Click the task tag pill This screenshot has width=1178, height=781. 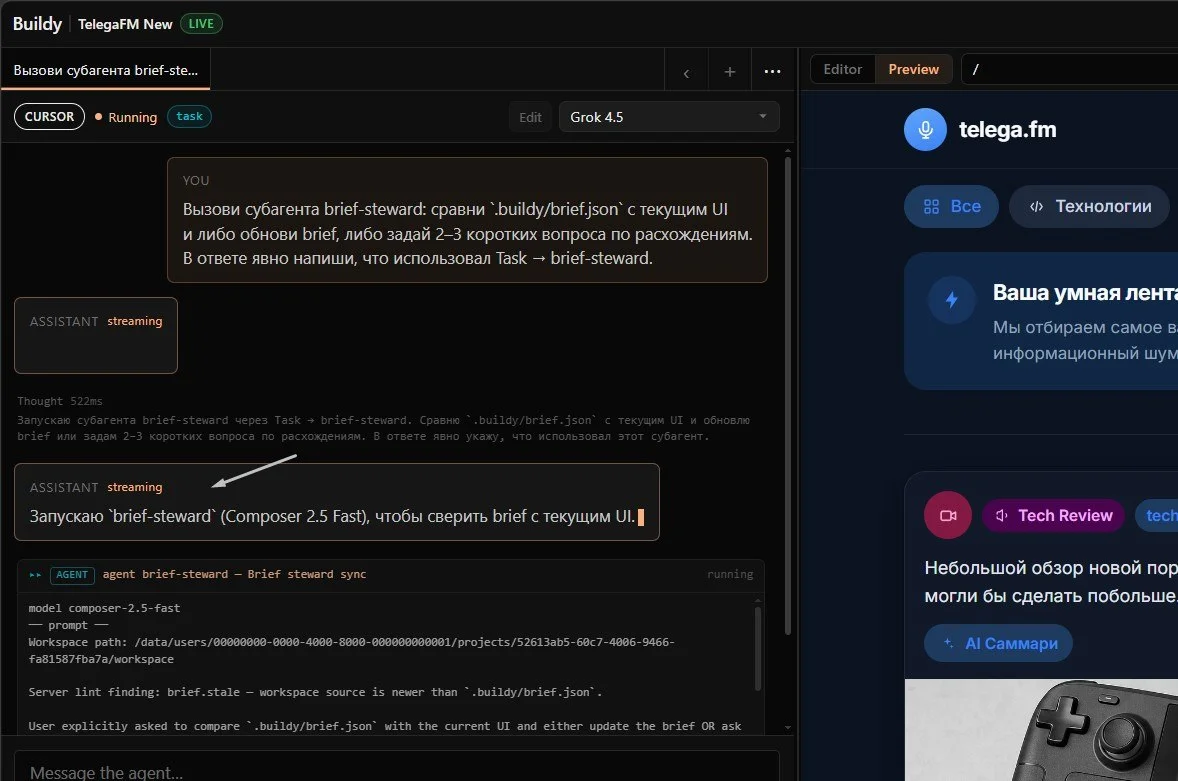pyautogui.click(x=189, y=116)
